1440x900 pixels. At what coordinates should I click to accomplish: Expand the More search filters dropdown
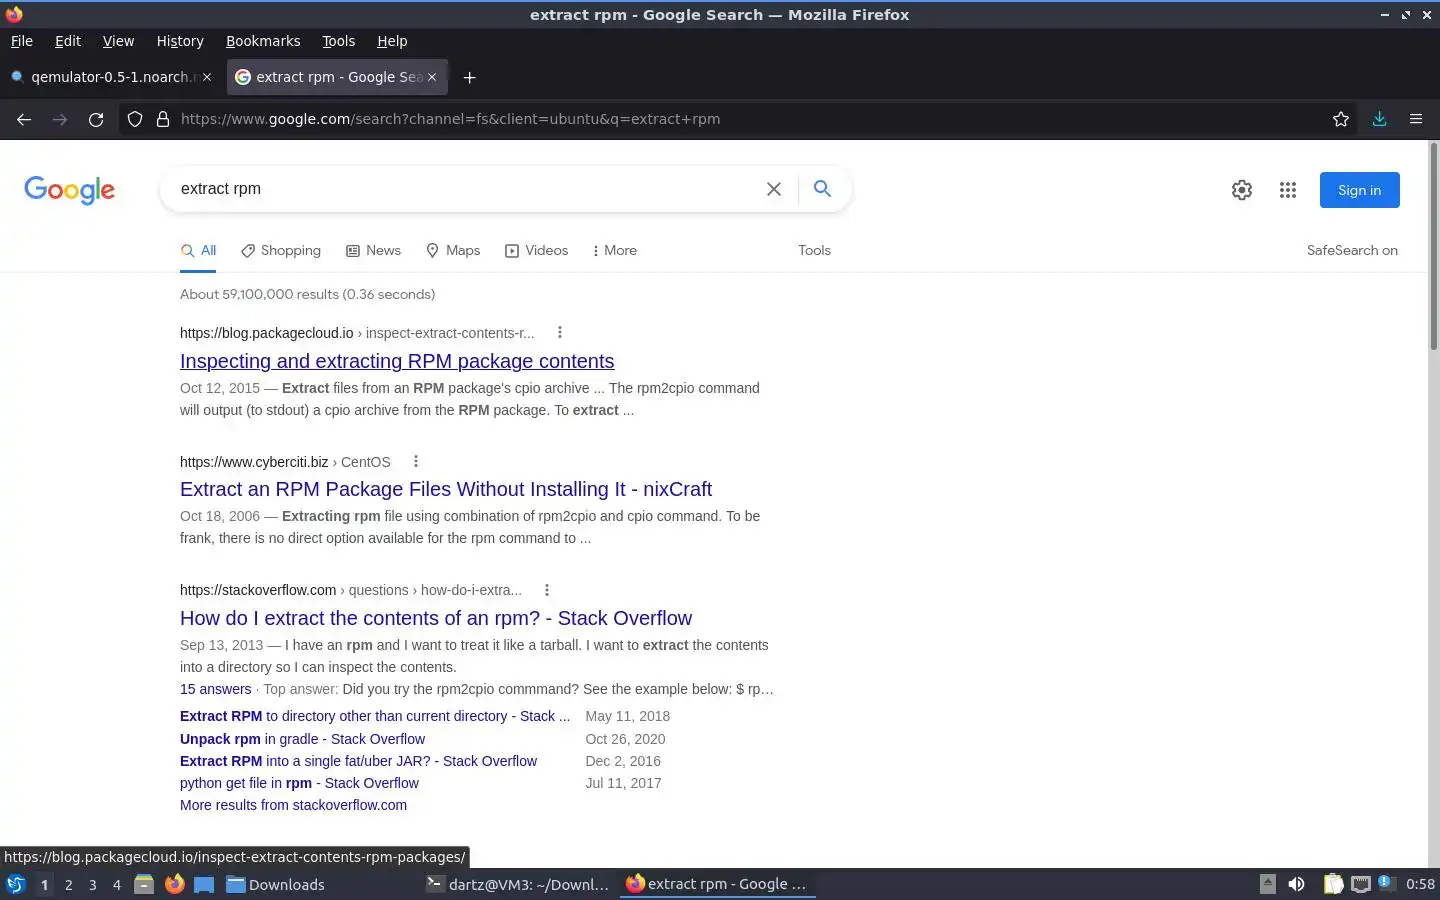(x=614, y=250)
